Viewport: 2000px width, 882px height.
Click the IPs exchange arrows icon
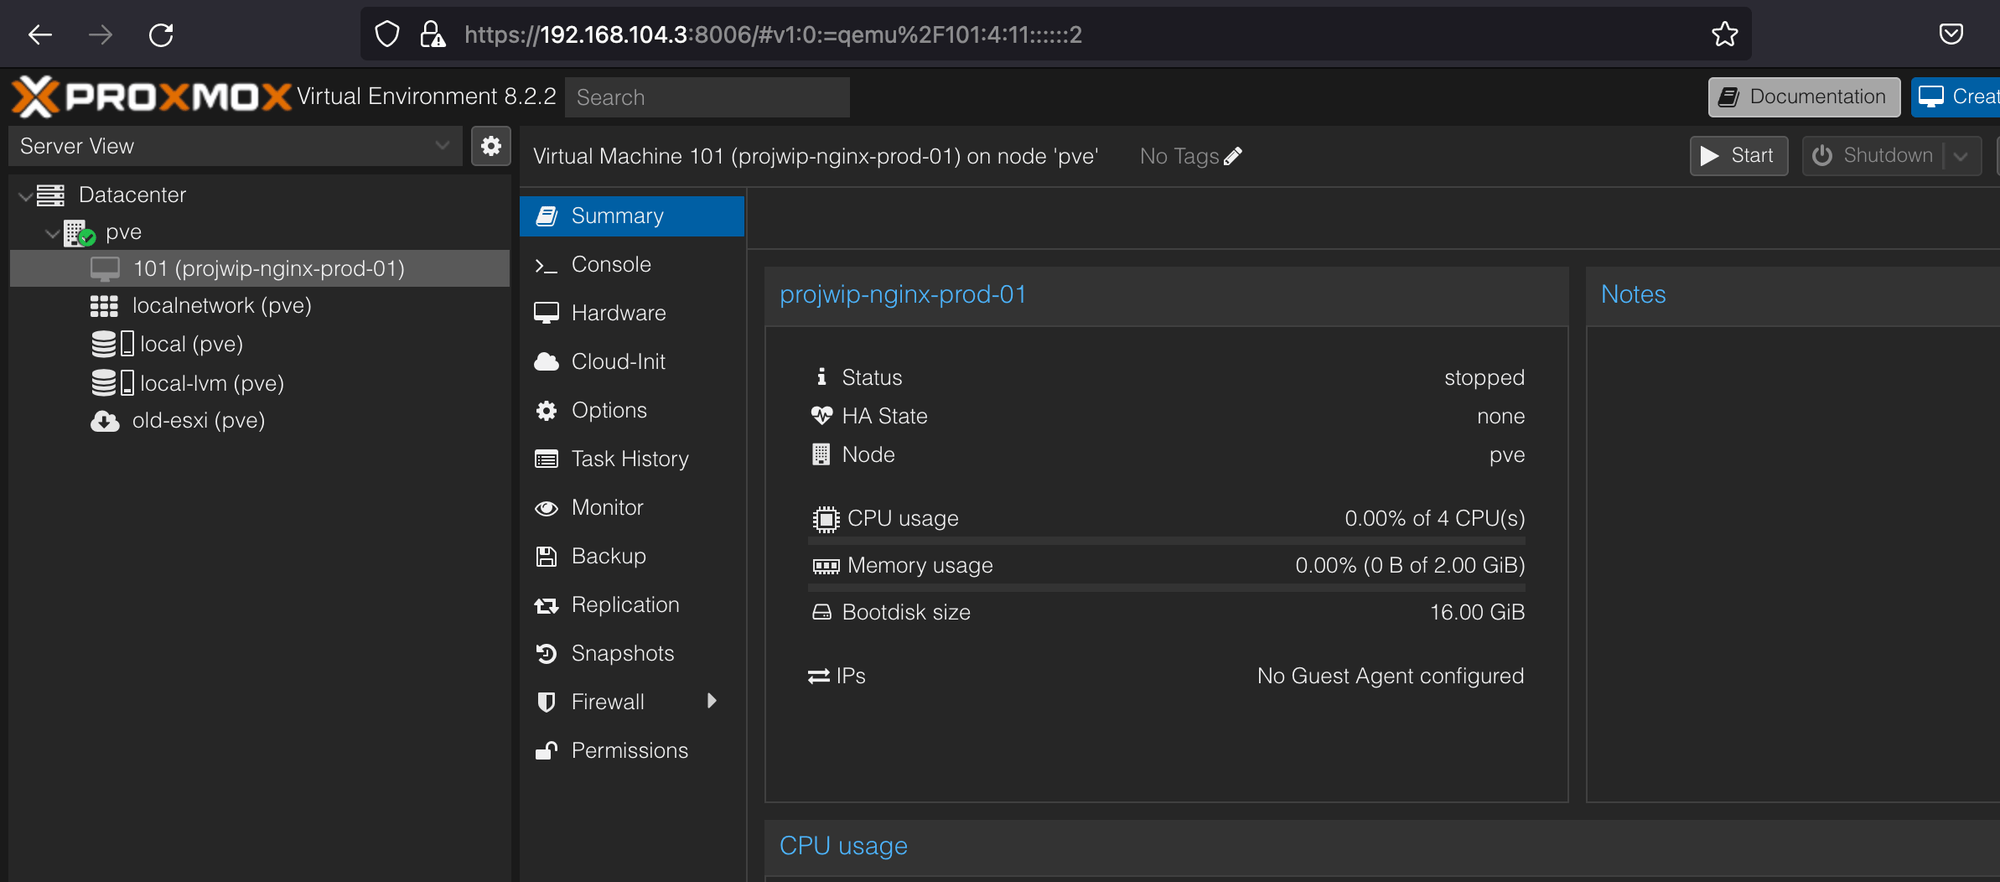point(819,677)
